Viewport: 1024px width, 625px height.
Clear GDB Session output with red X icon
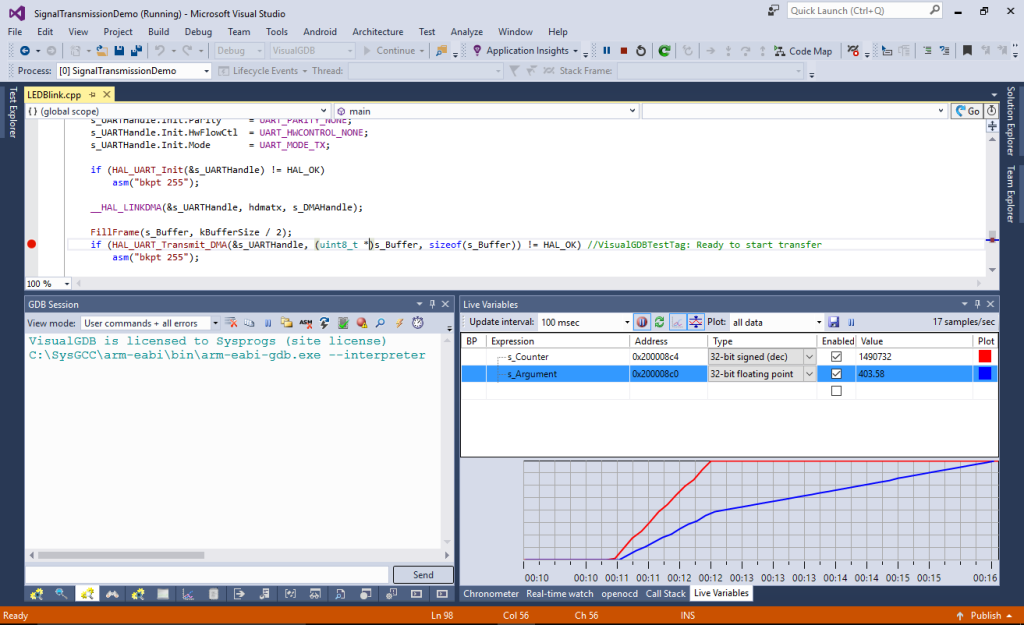231,323
